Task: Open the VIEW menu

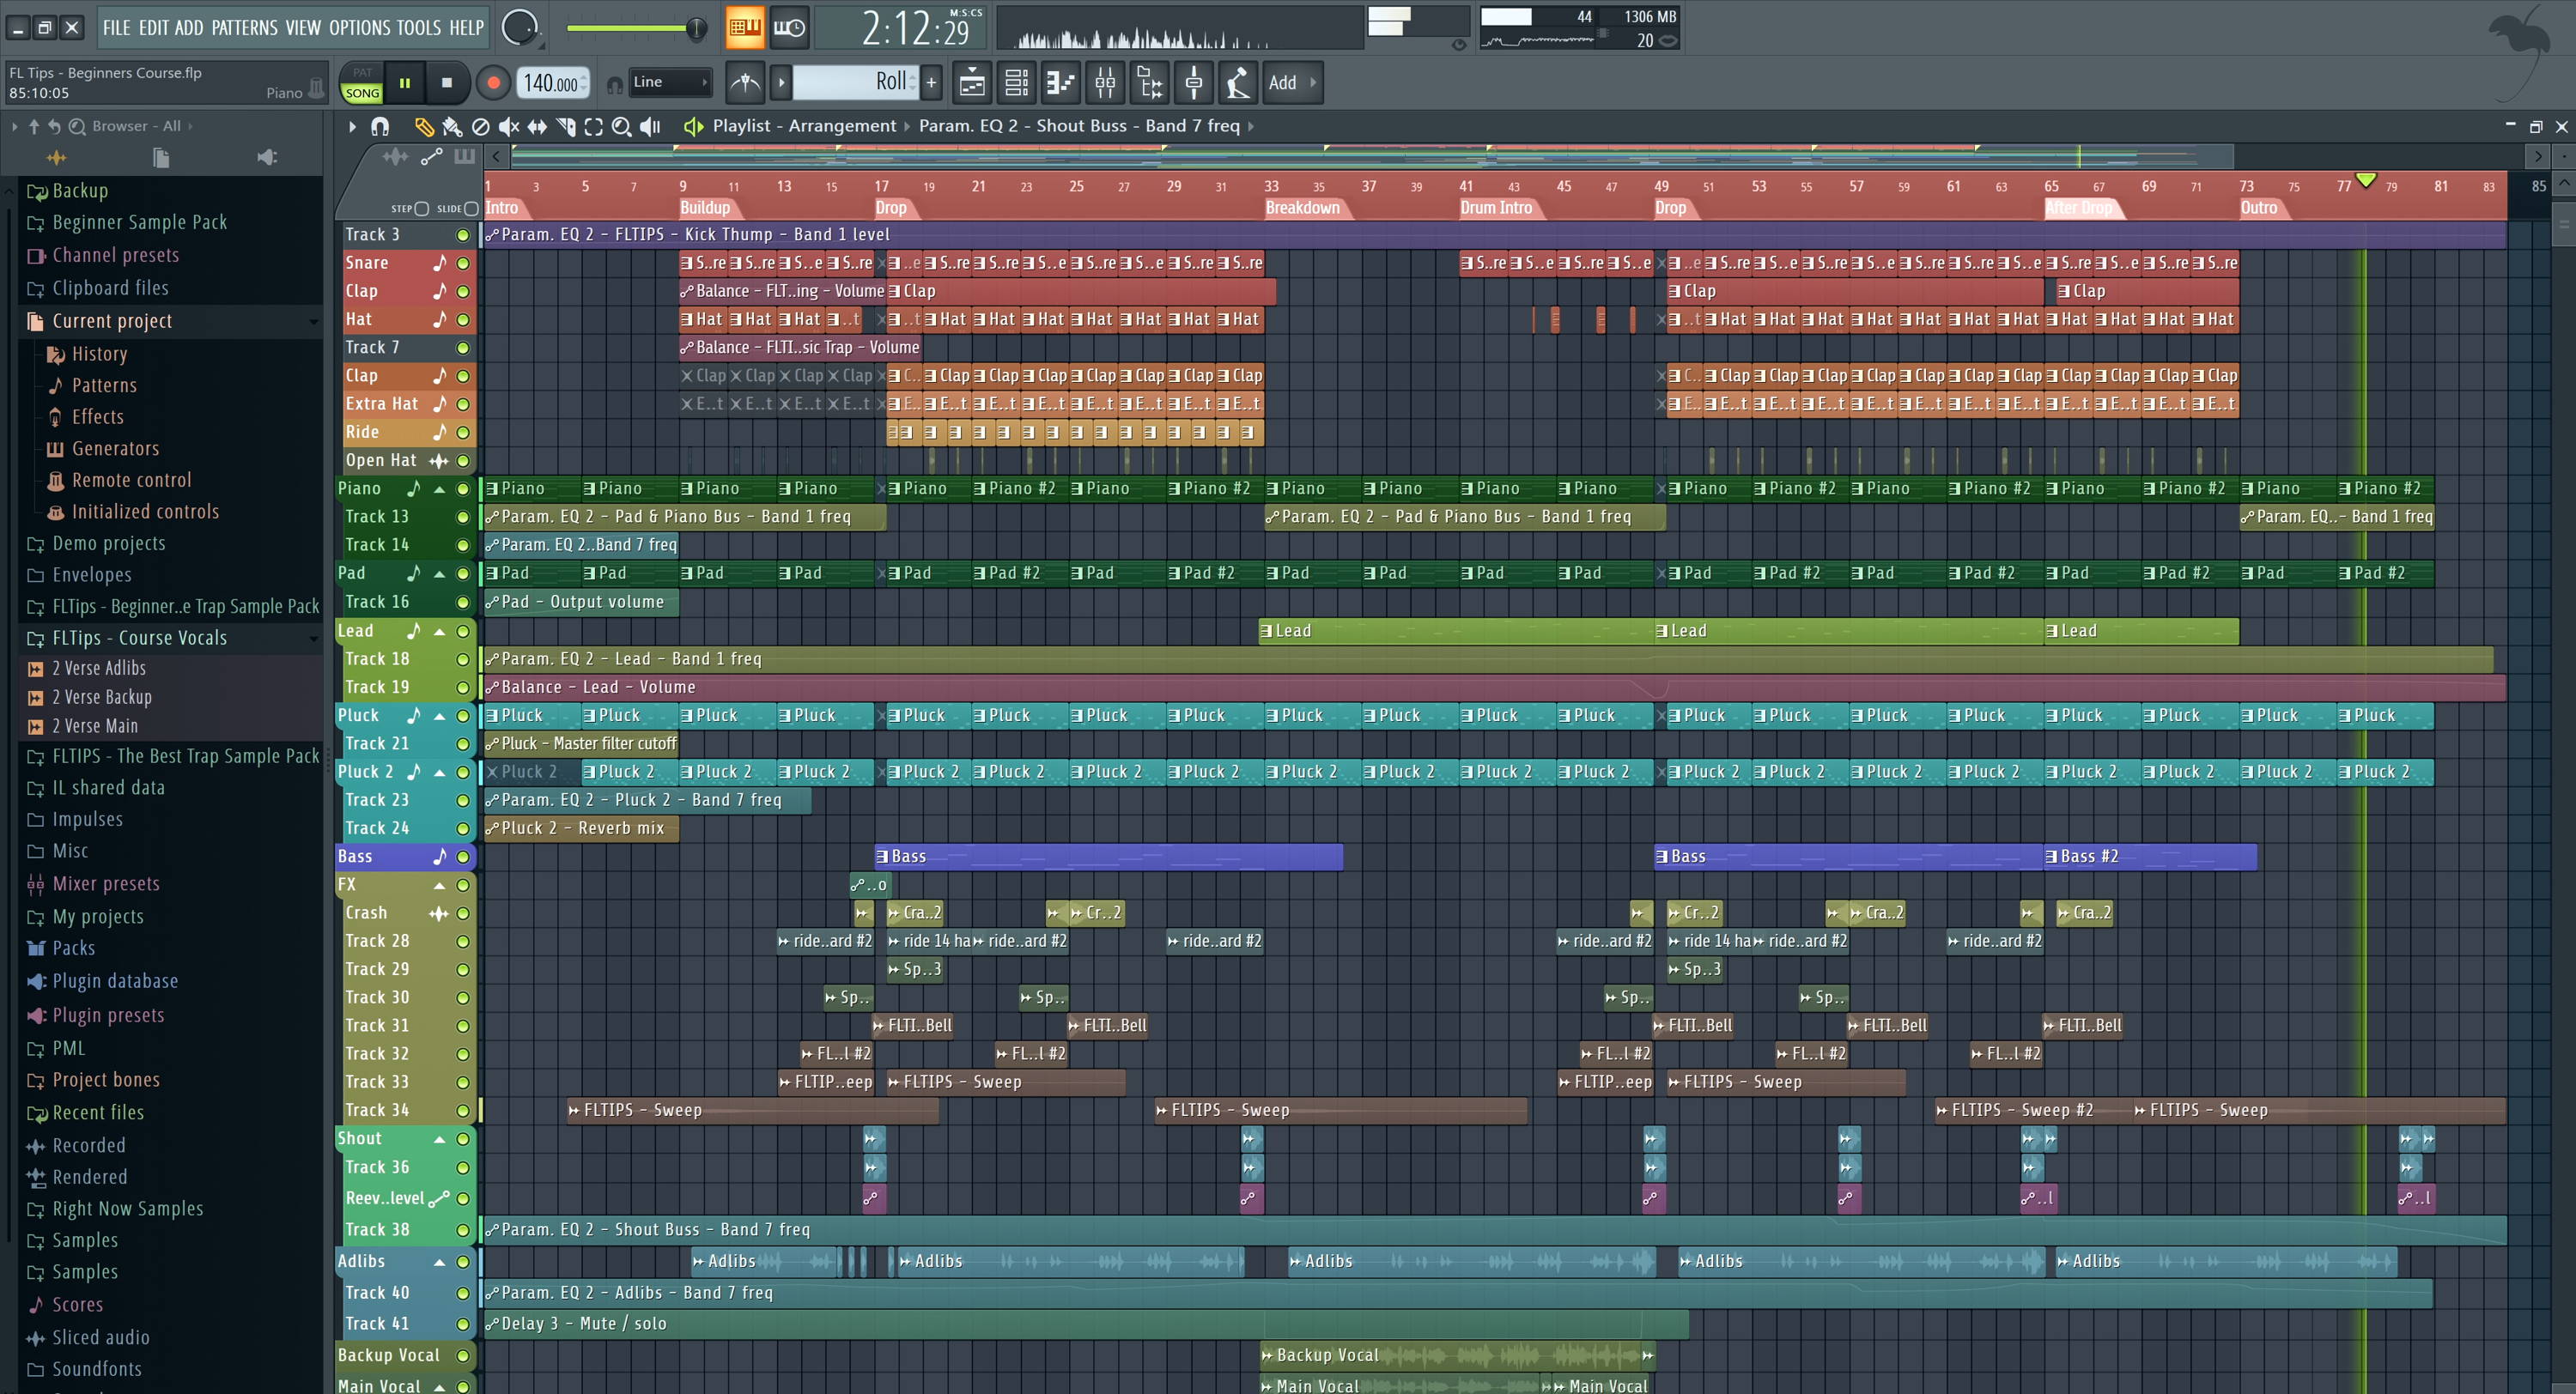Action: click(x=303, y=28)
